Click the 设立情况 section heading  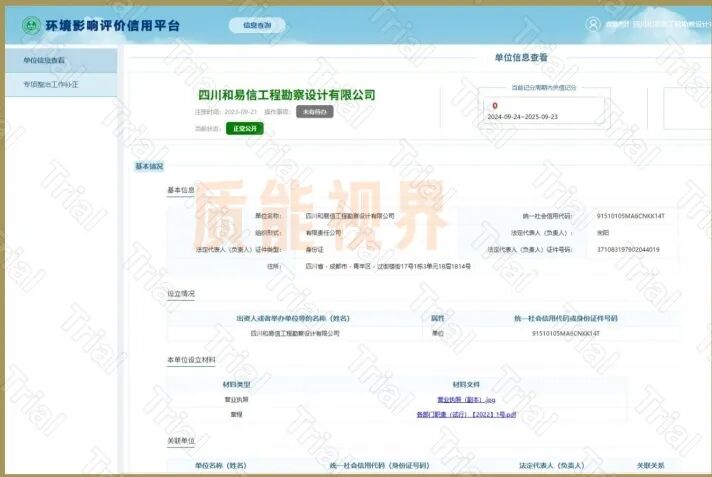click(x=181, y=294)
